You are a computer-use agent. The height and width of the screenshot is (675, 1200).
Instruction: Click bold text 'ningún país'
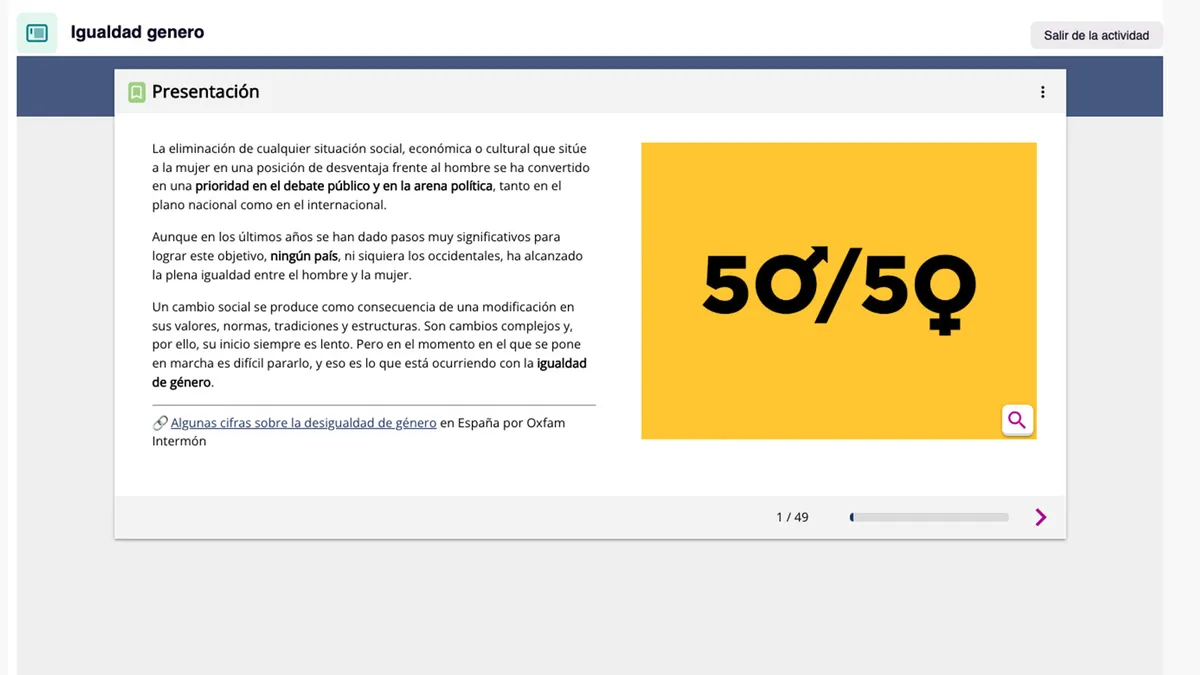[304, 256]
